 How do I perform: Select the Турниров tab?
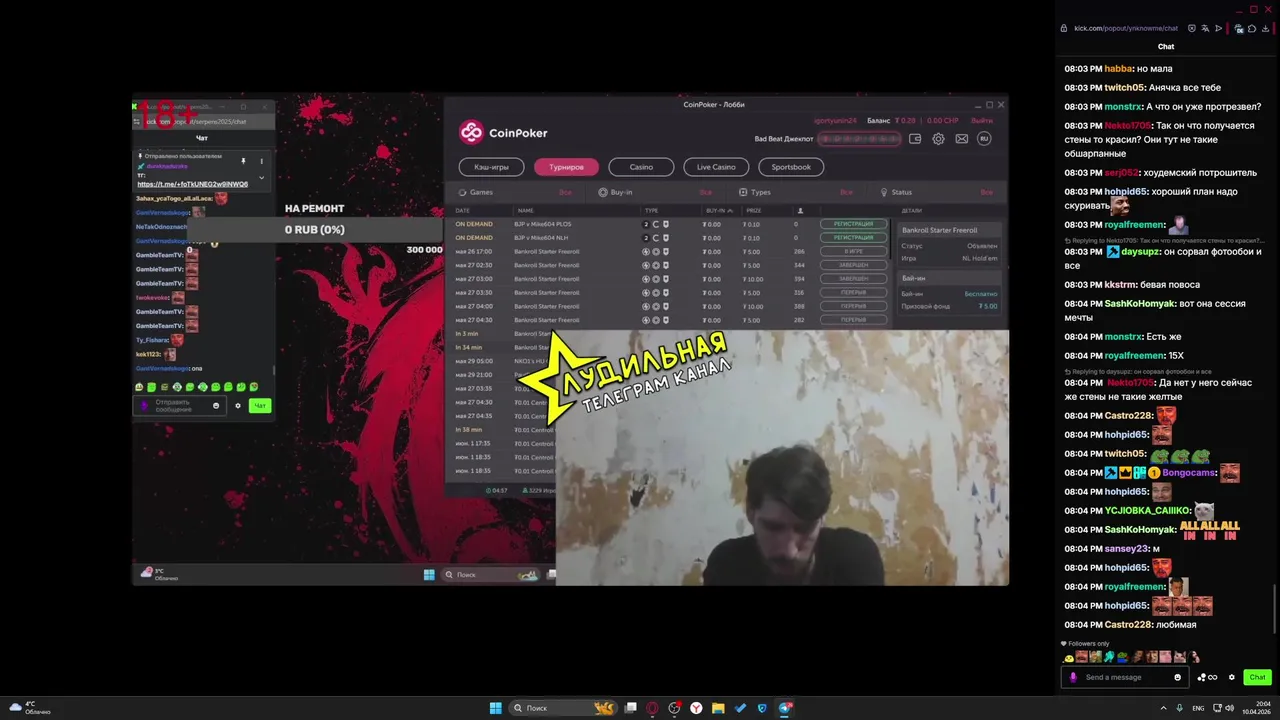566,167
